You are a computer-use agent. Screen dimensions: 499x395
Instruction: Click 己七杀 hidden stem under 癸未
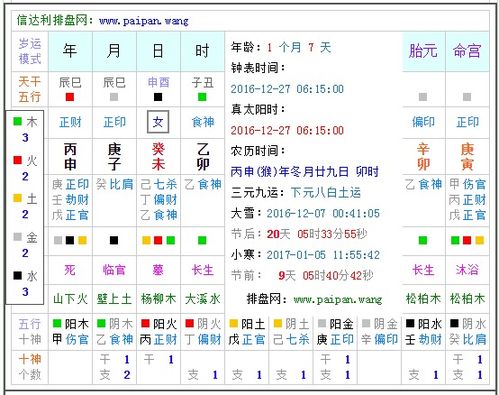(158, 184)
